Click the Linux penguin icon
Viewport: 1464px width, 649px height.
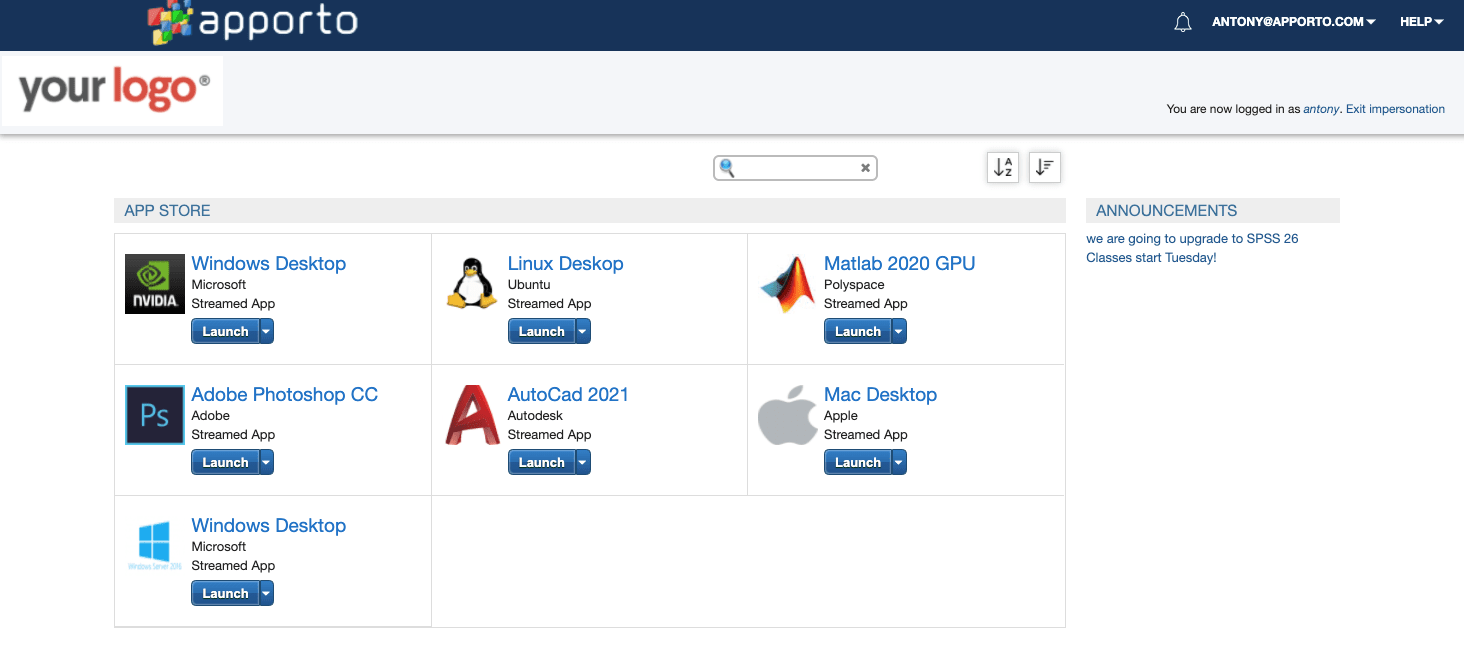tap(471, 284)
